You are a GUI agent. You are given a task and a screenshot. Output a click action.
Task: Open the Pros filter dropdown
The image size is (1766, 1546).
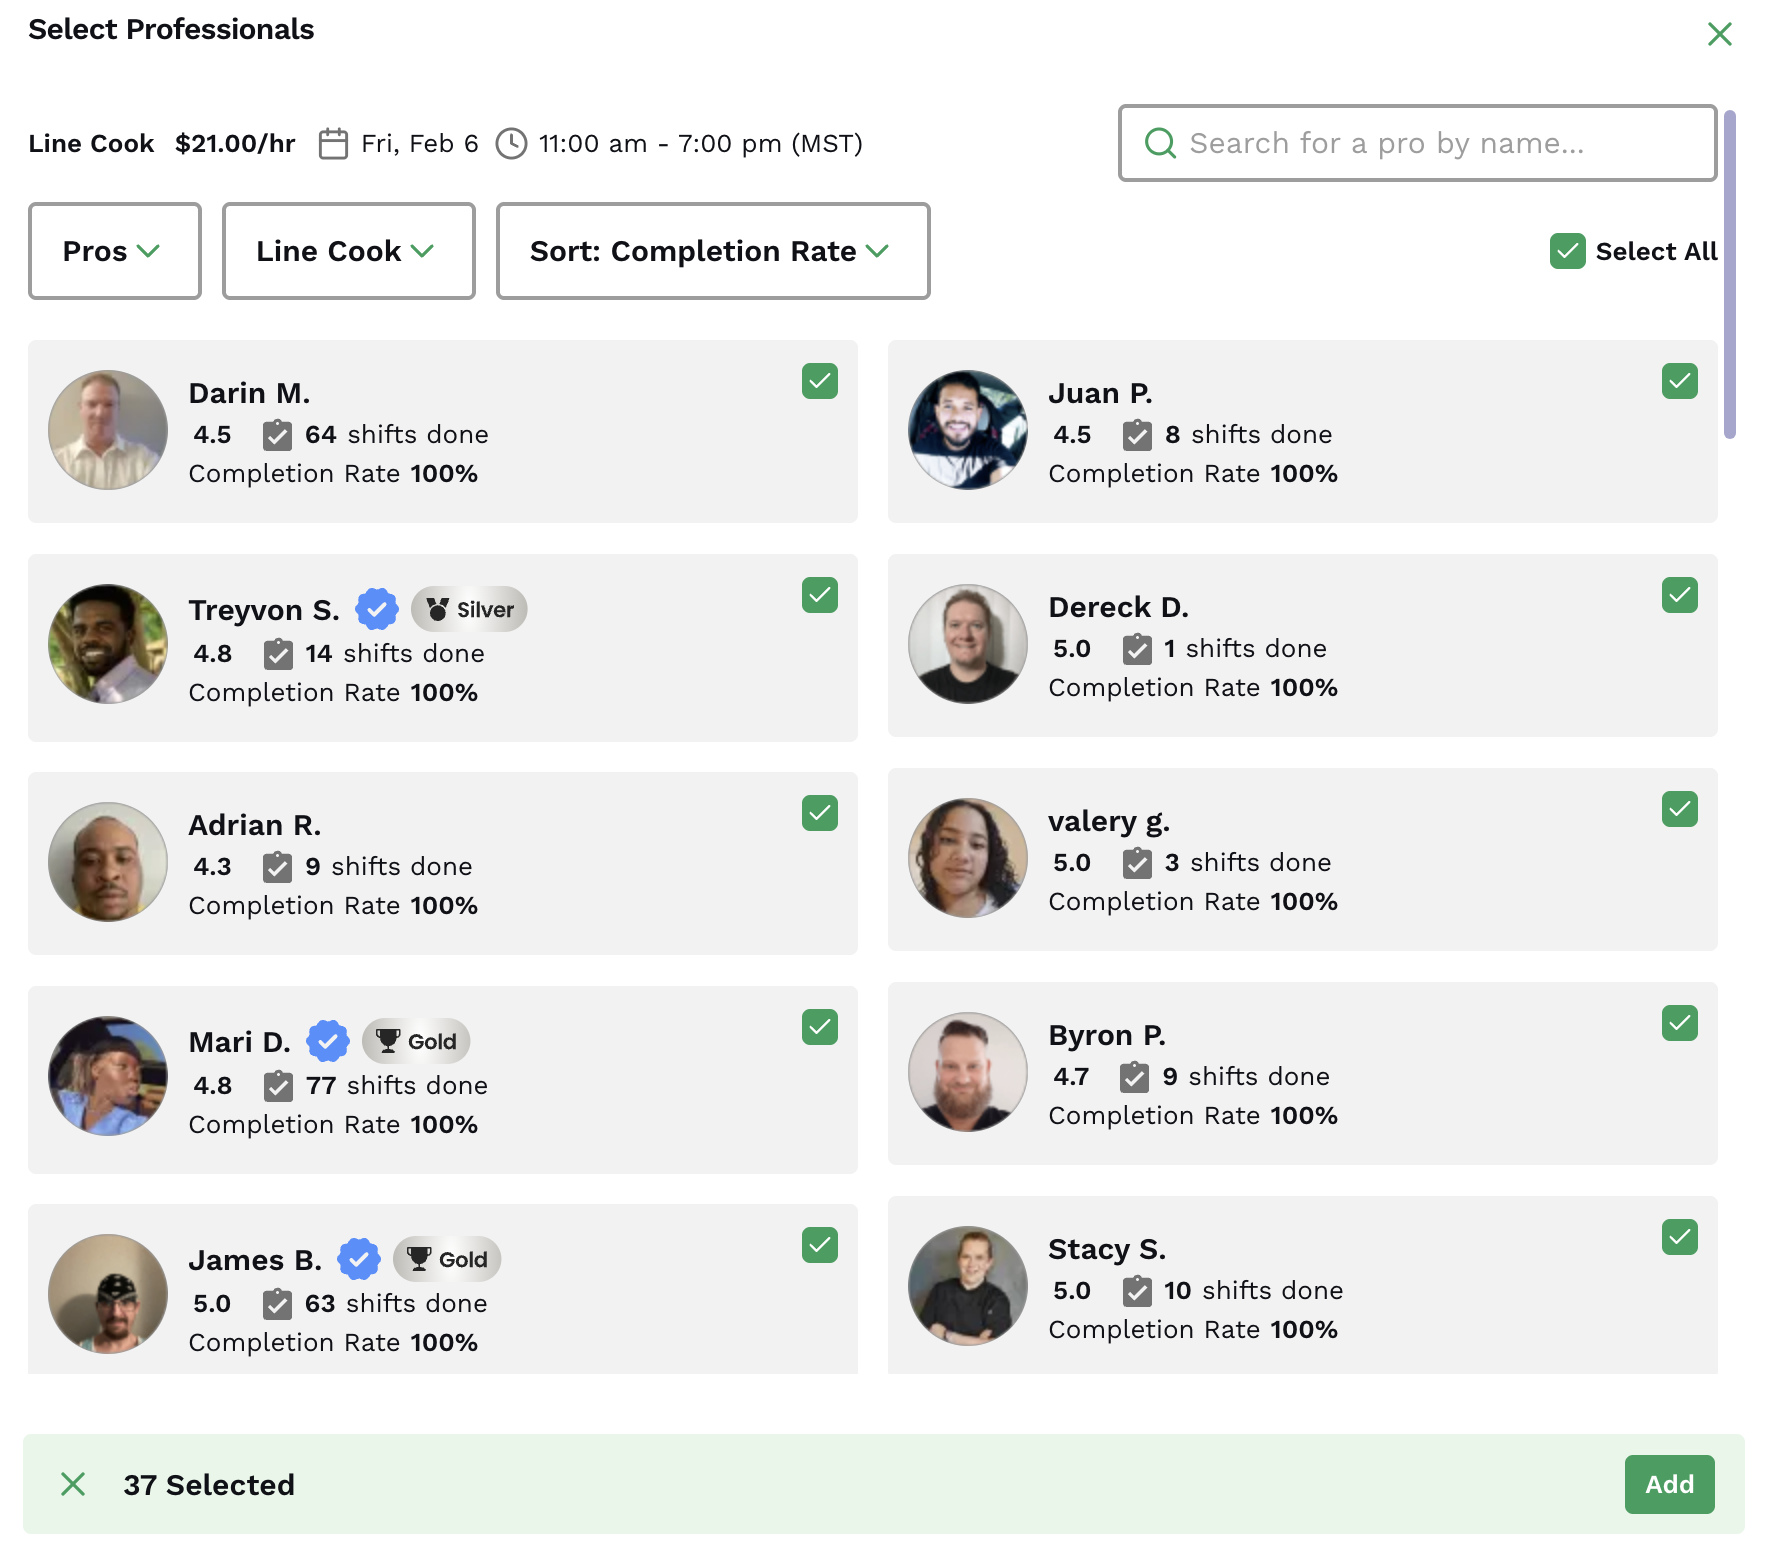(115, 251)
